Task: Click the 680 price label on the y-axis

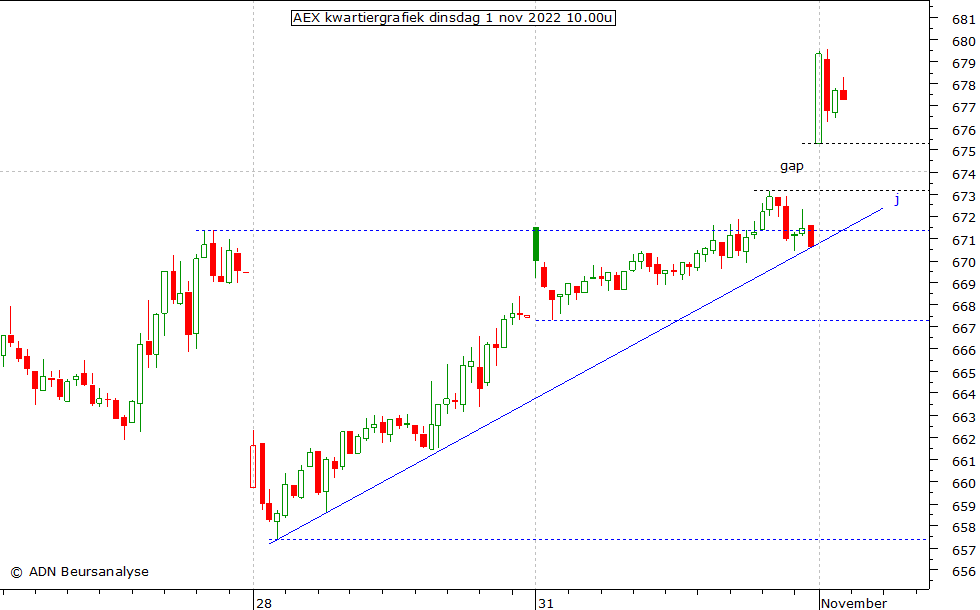Action: [963, 42]
